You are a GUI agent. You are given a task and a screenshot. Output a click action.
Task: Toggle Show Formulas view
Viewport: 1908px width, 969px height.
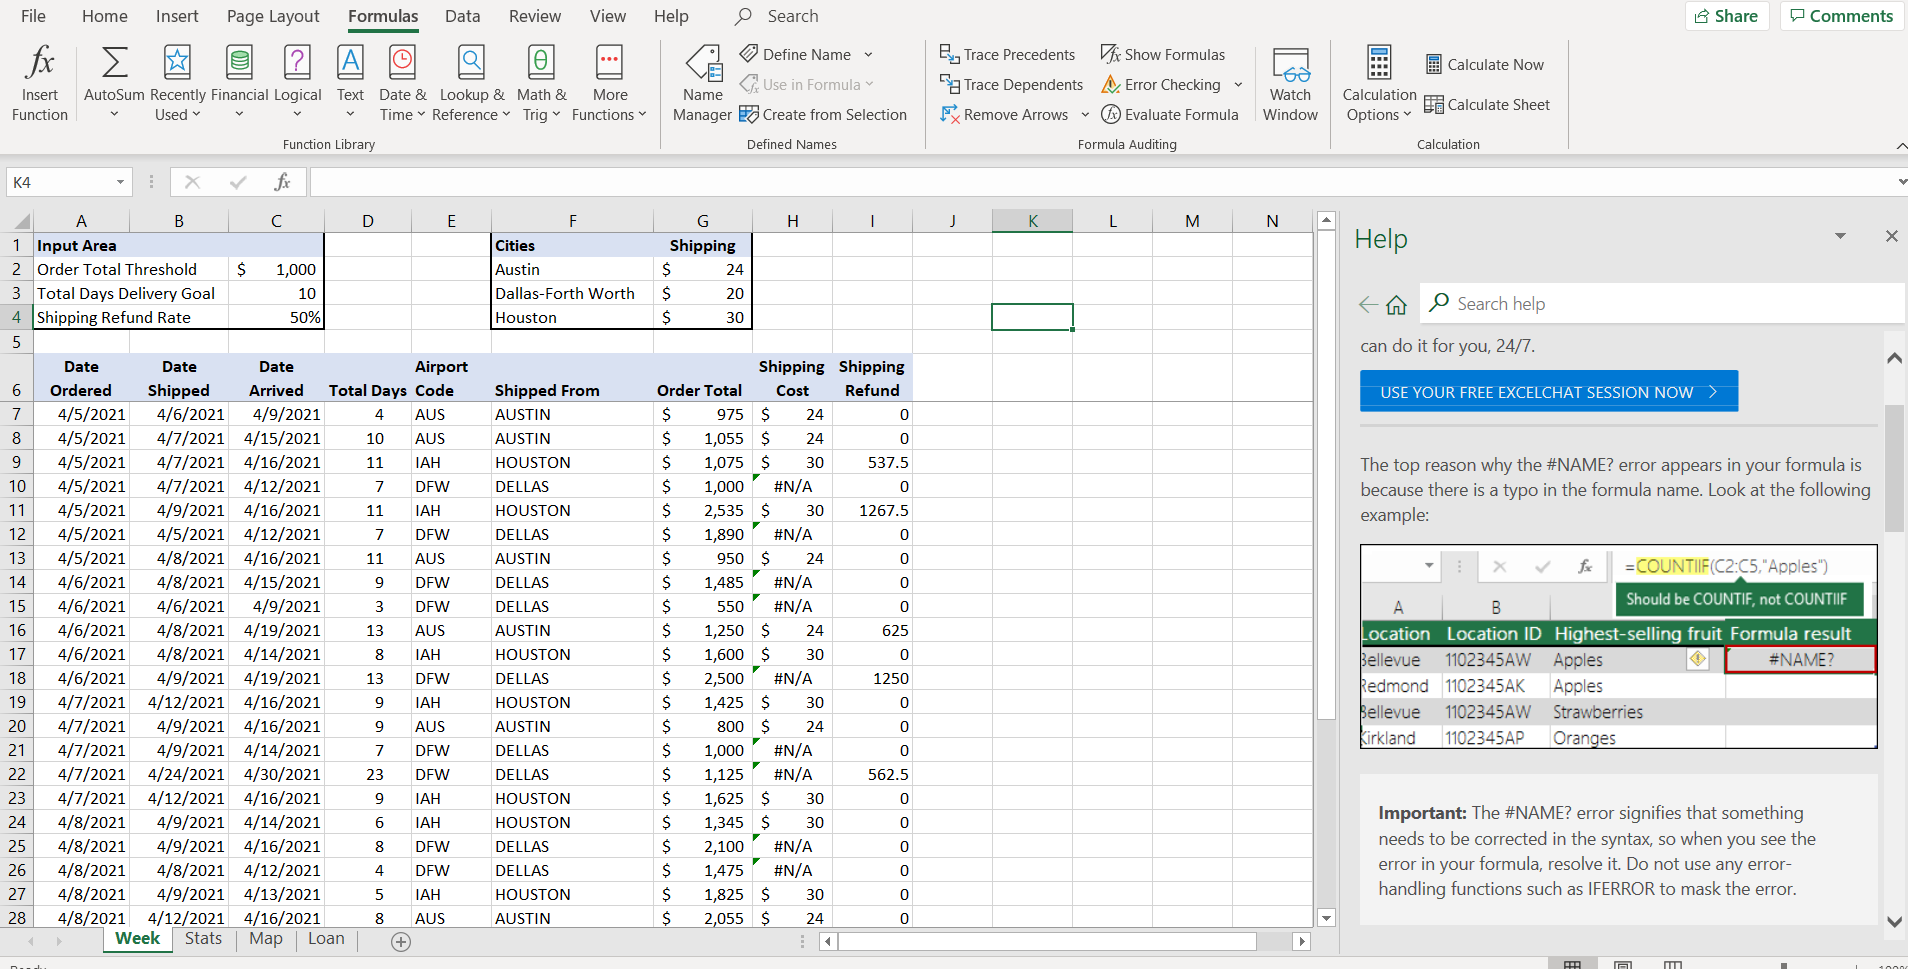pyautogui.click(x=1163, y=54)
